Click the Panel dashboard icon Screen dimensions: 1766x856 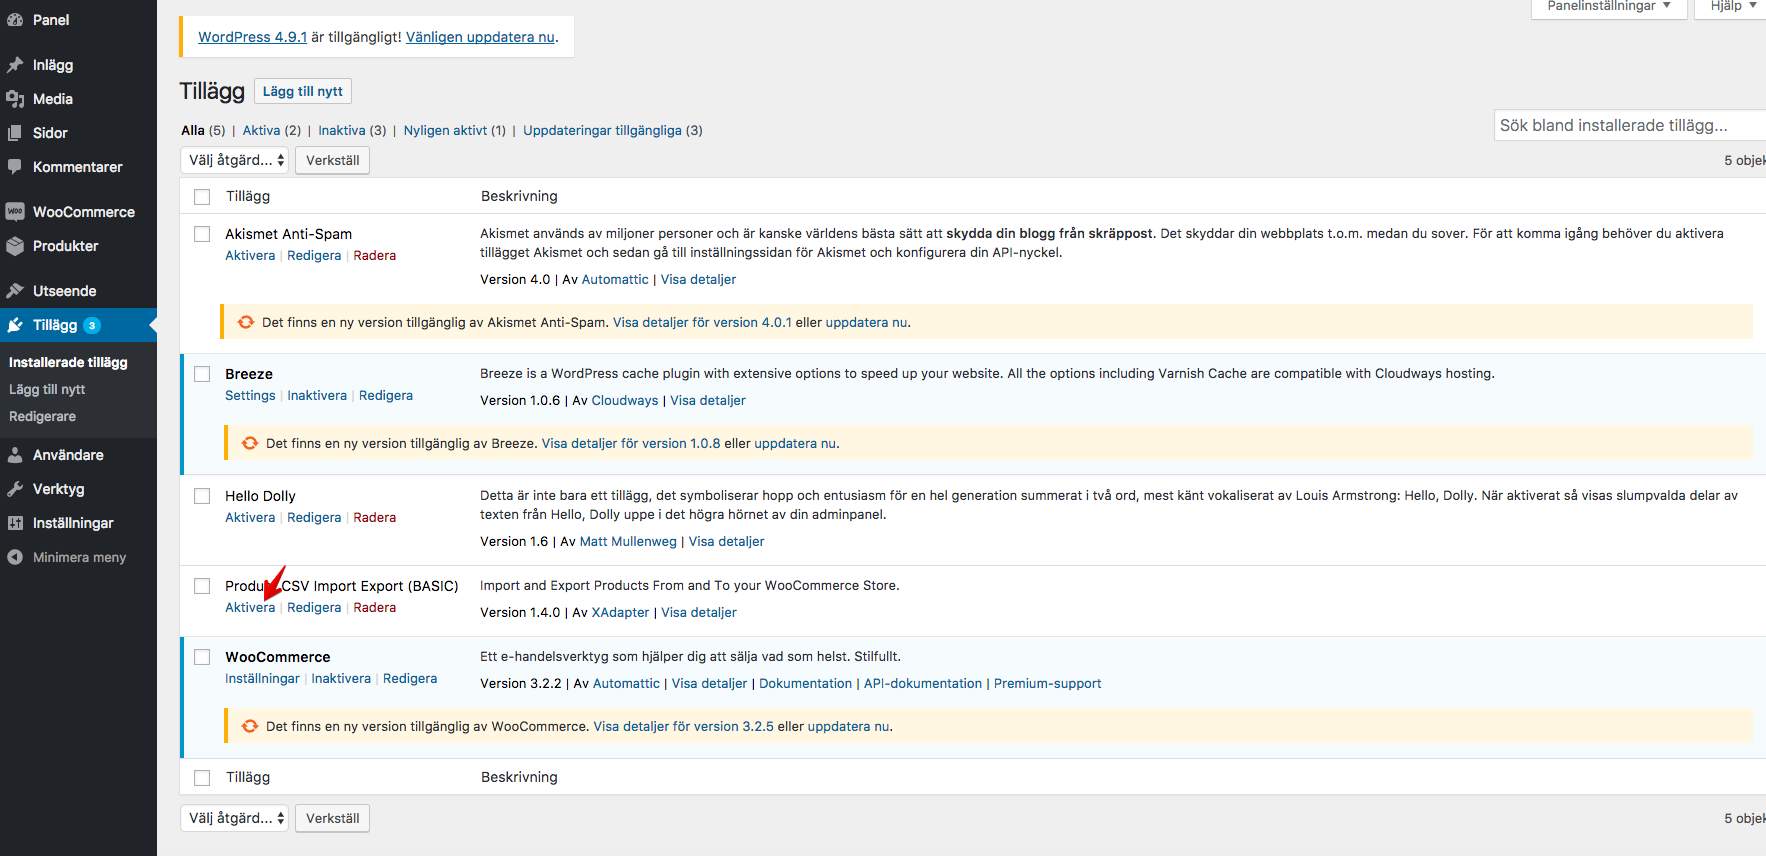click(15, 20)
